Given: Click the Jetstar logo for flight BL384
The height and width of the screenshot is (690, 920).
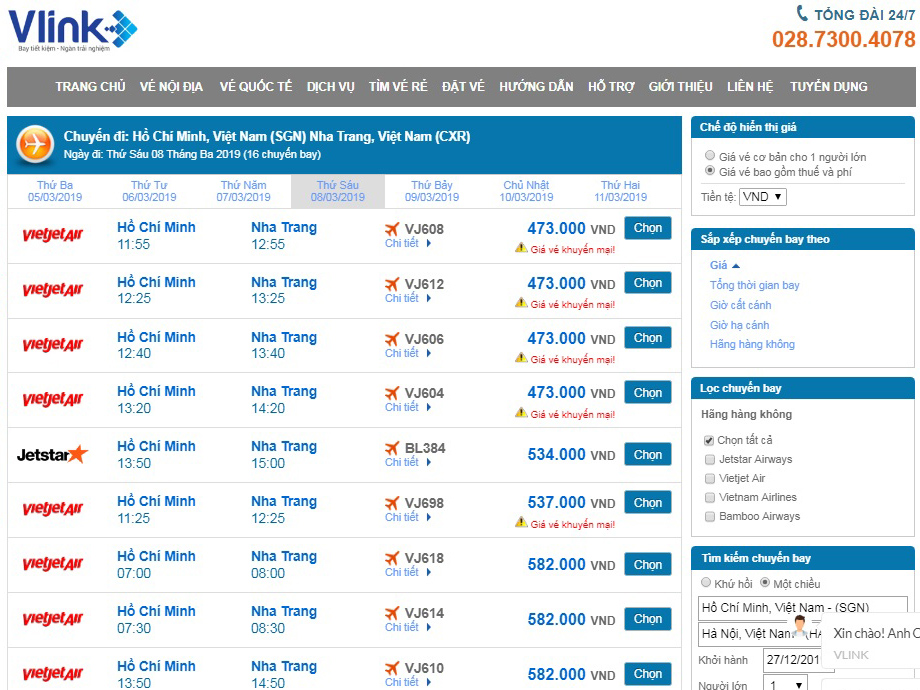Looking at the screenshot, I should (52, 454).
